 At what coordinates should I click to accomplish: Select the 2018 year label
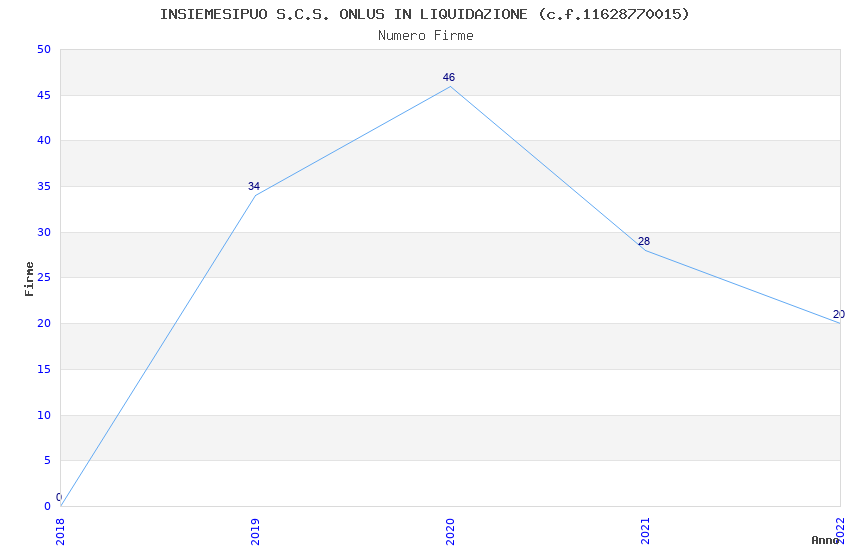[x=60, y=531]
